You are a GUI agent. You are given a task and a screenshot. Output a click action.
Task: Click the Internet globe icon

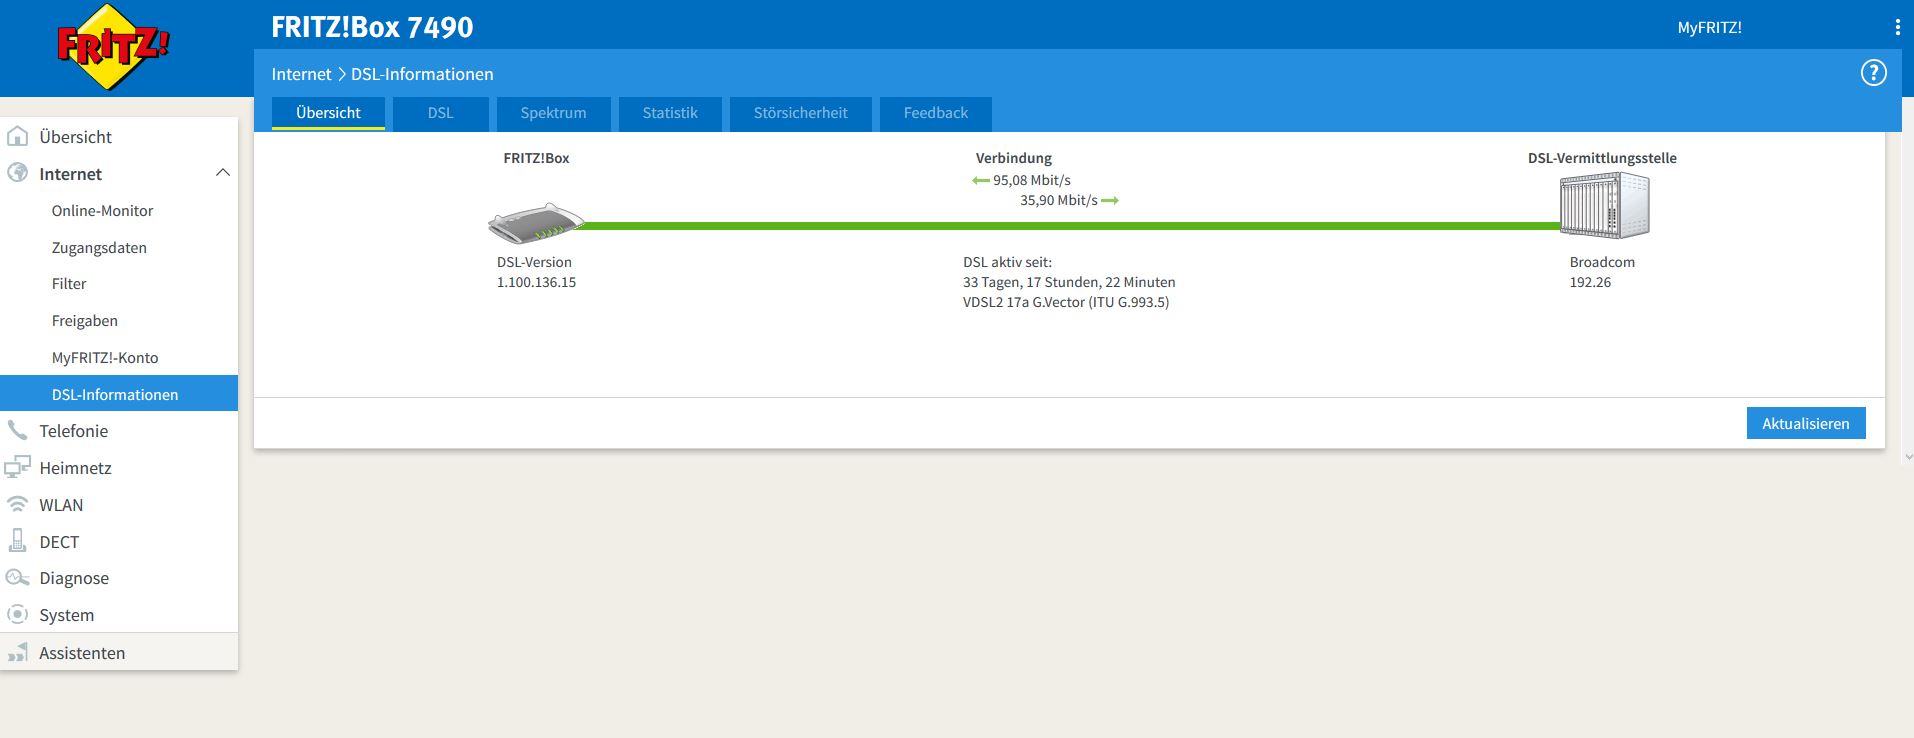click(x=17, y=173)
